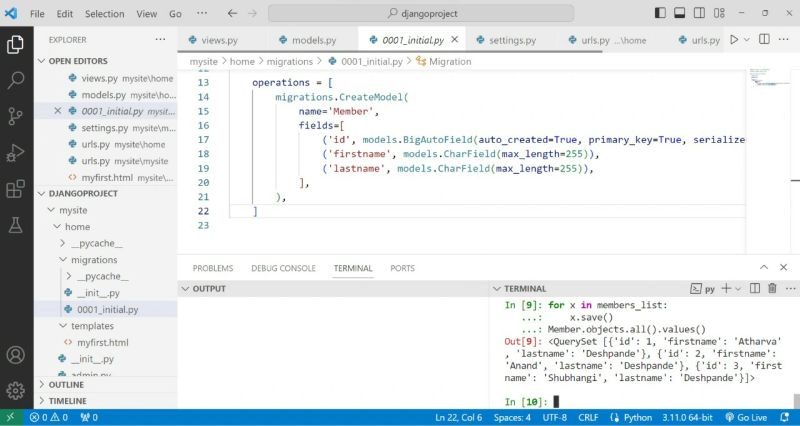The height and width of the screenshot is (426, 800).
Task: Toggle primary side bar layout
Action: point(660,13)
